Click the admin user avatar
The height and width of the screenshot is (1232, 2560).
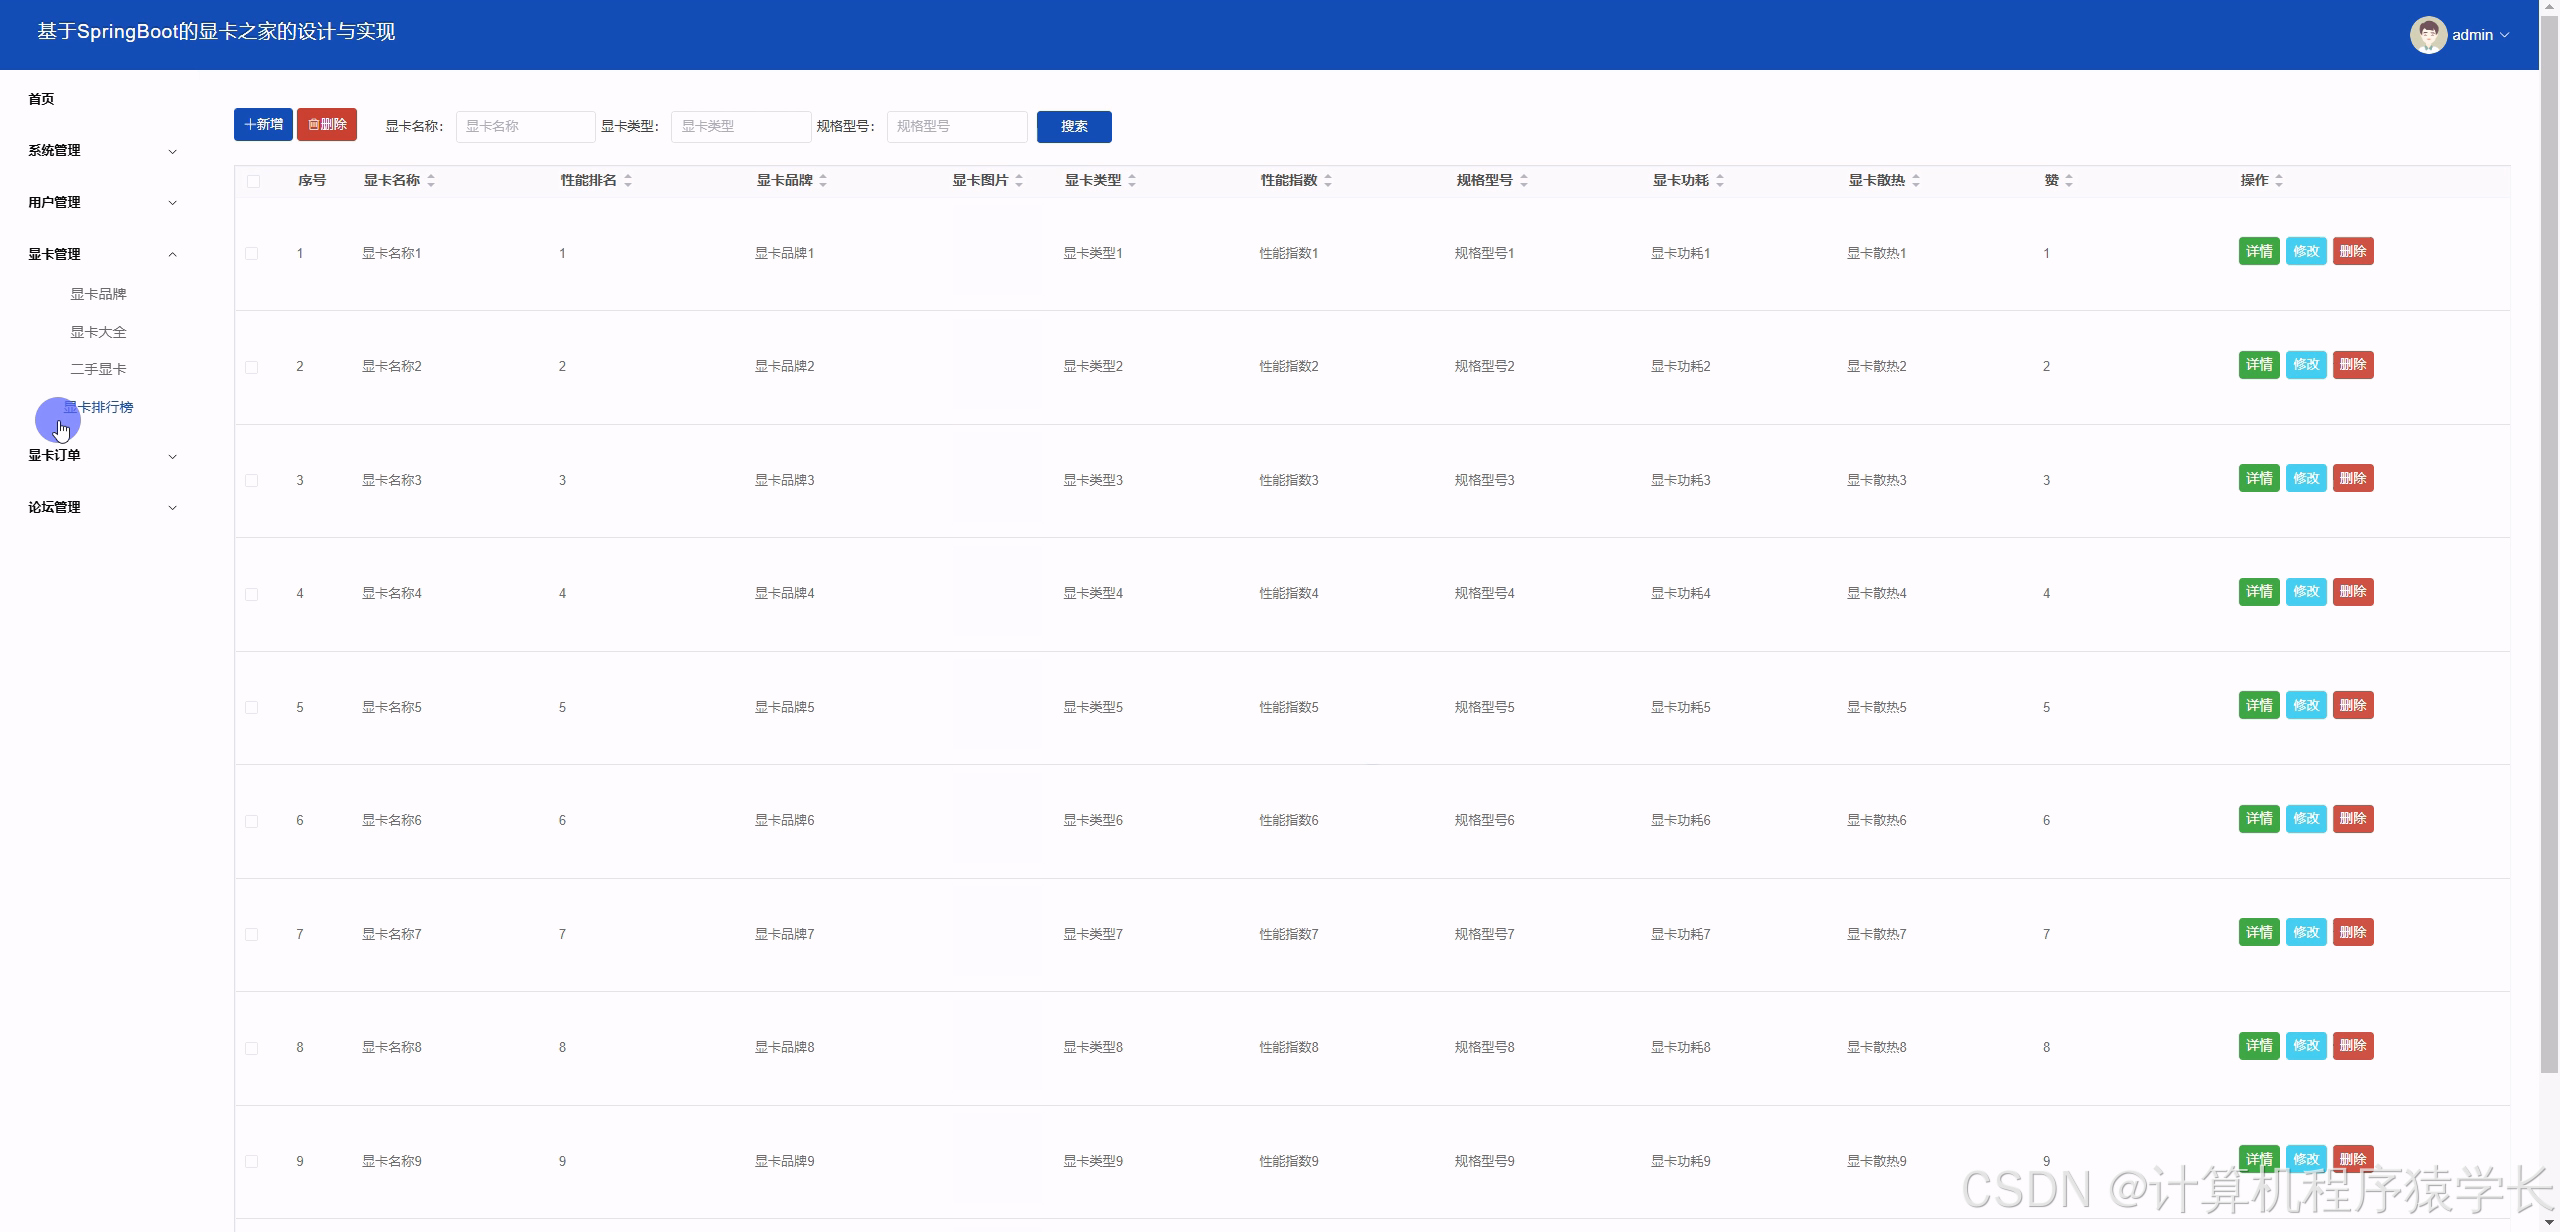(x=2427, y=35)
